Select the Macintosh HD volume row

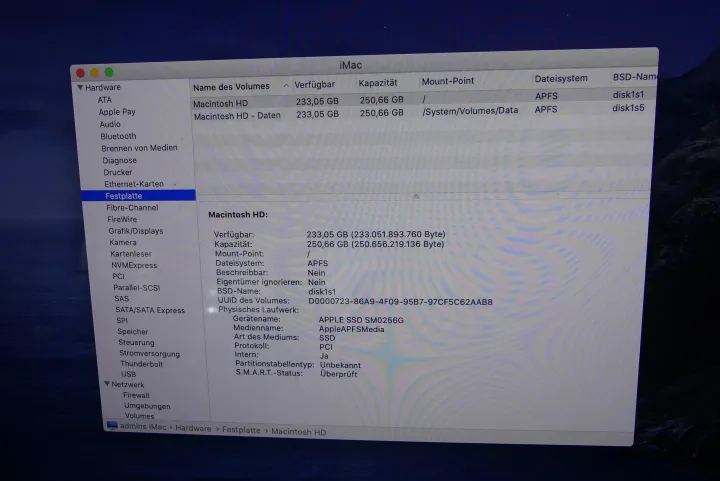[422, 99]
